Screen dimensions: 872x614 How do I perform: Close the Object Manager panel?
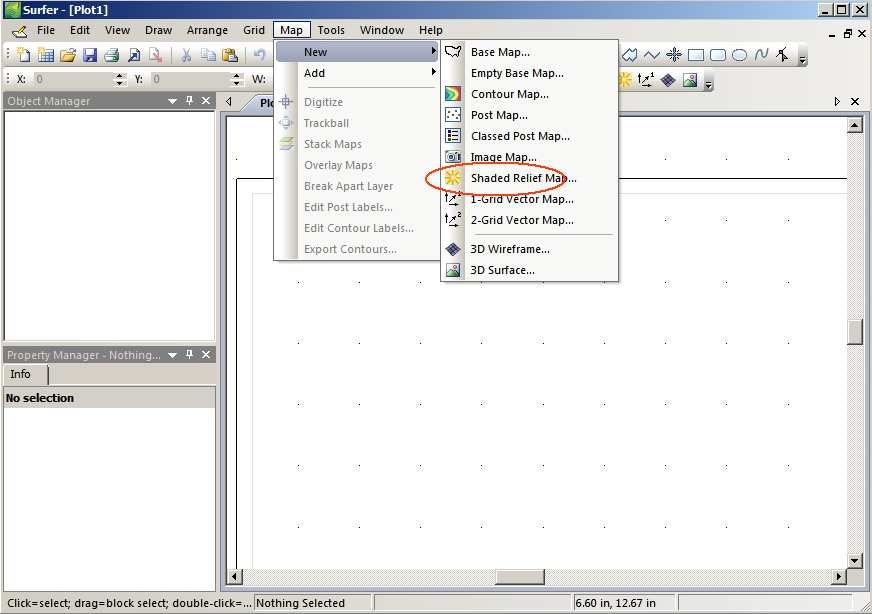pos(206,101)
